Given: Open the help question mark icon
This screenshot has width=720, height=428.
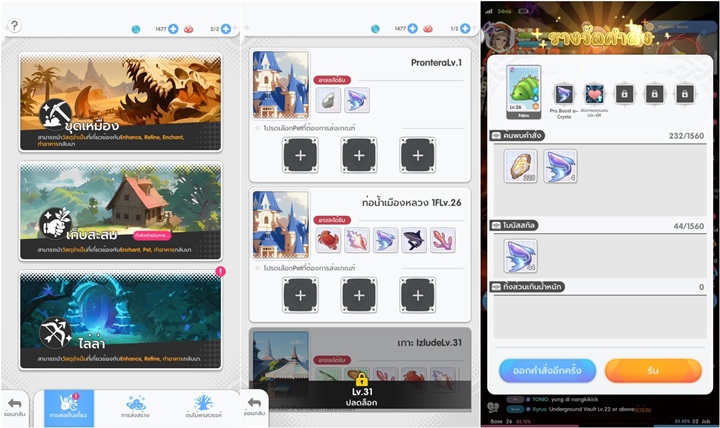Looking at the screenshot, I should coord(14,25).
